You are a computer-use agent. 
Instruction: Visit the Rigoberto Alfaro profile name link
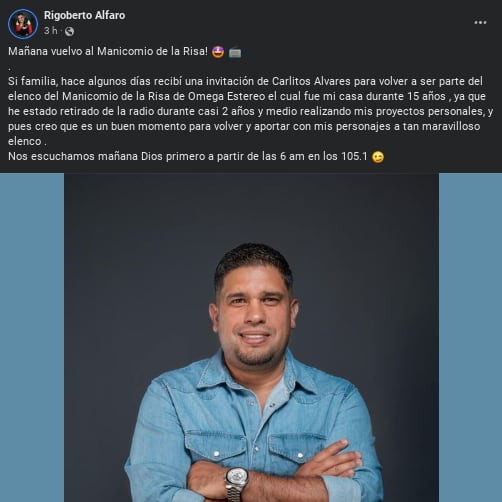[85, 15]
